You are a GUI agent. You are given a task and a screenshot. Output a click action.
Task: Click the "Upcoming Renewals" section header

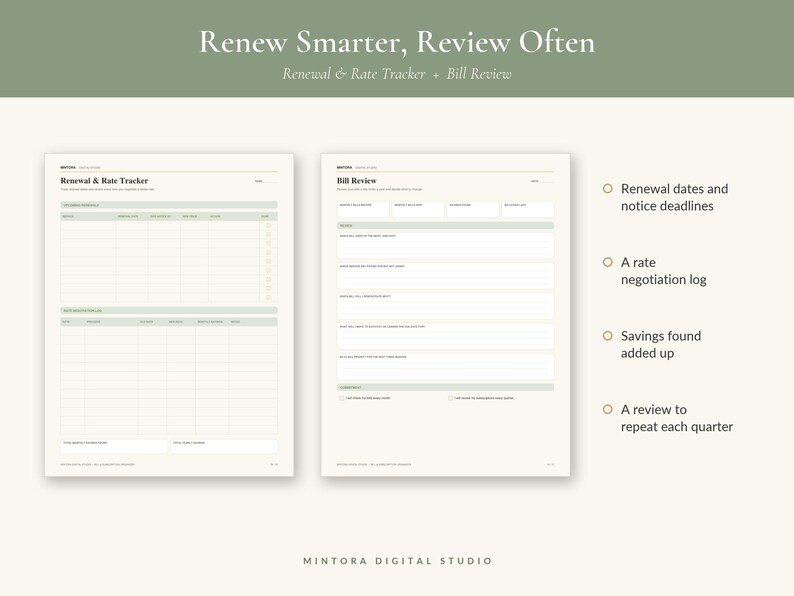pos(169,205)
